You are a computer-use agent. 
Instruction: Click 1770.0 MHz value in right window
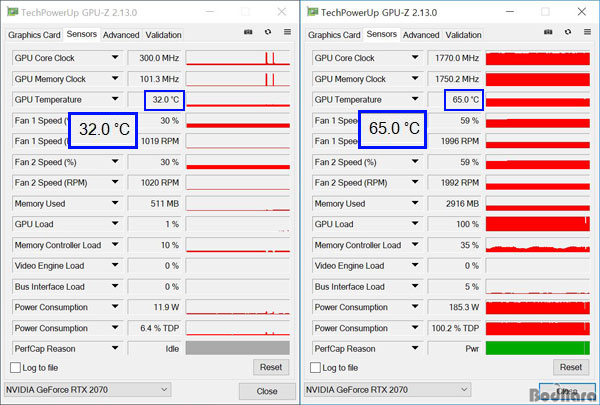pos(457,58)
